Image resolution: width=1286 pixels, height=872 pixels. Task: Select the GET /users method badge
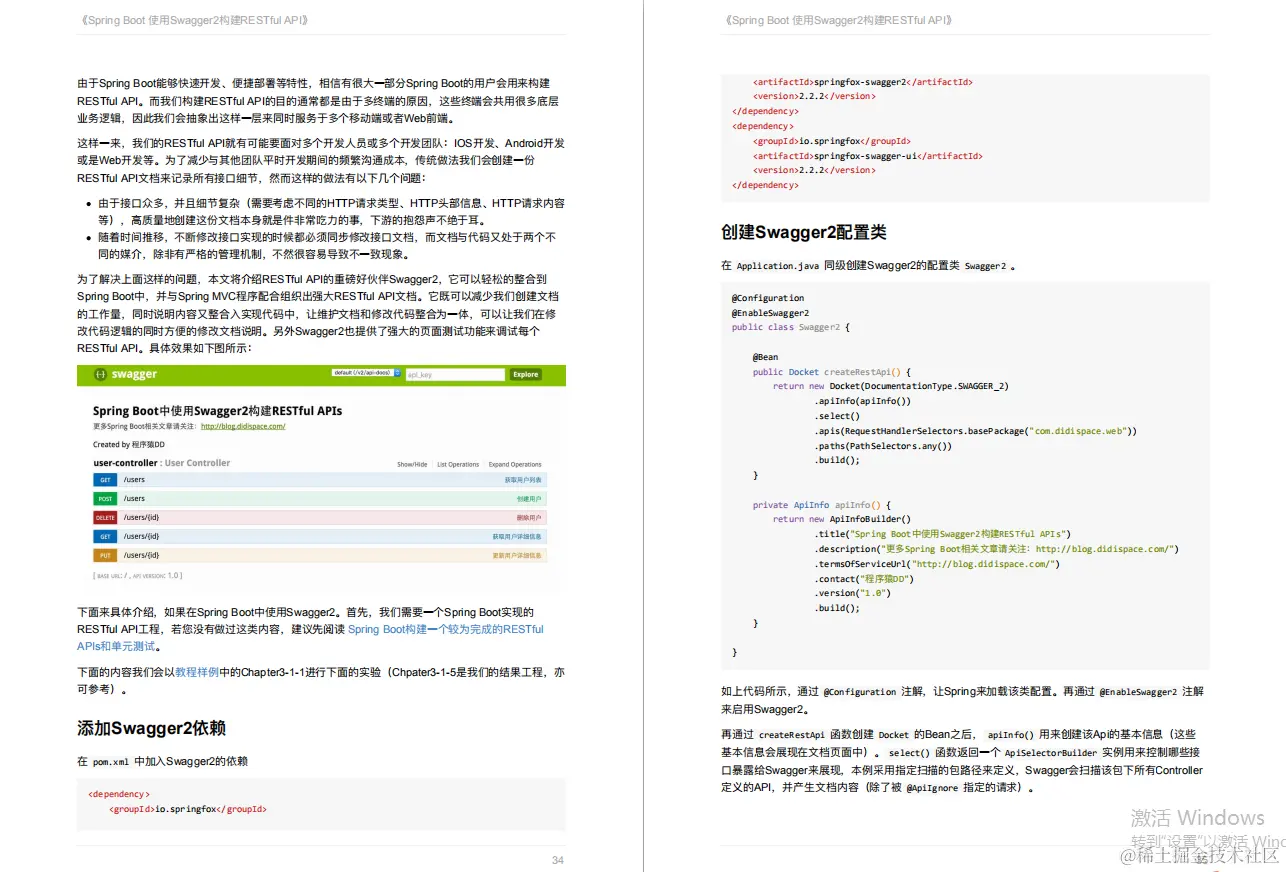pos(105,479)
